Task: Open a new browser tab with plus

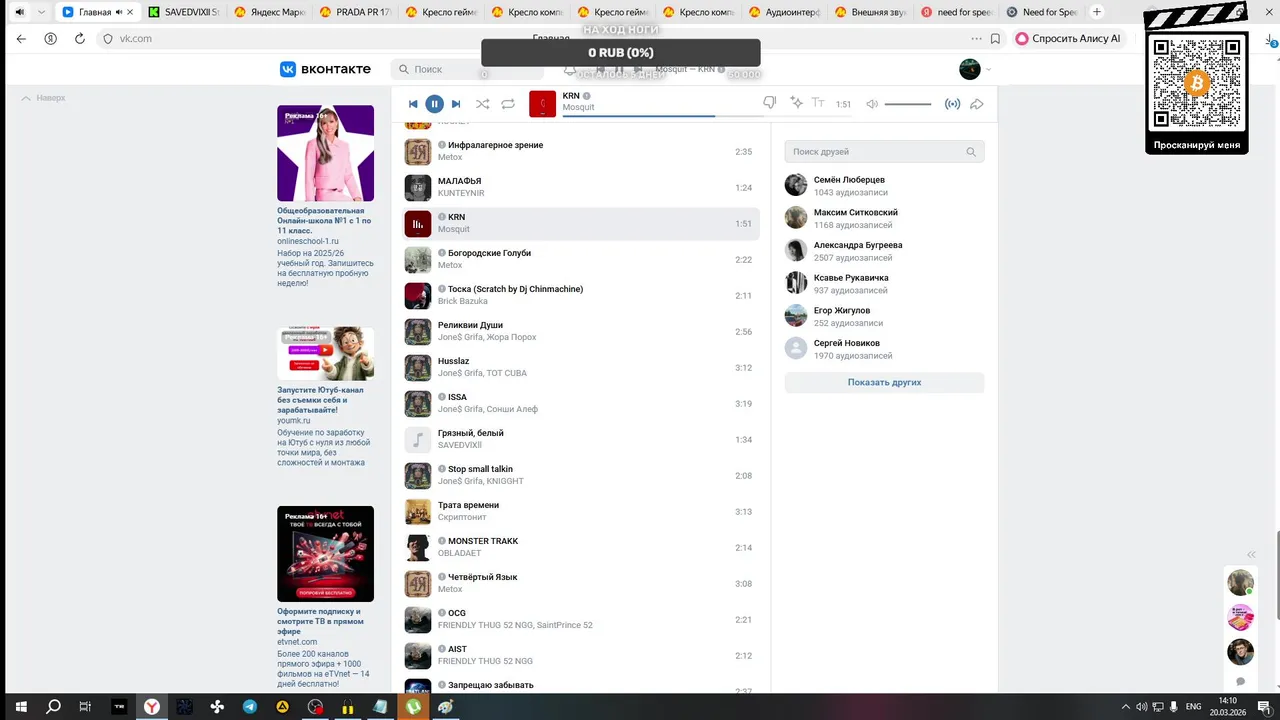Action: pyautogui.click(x=1097, y=12)
